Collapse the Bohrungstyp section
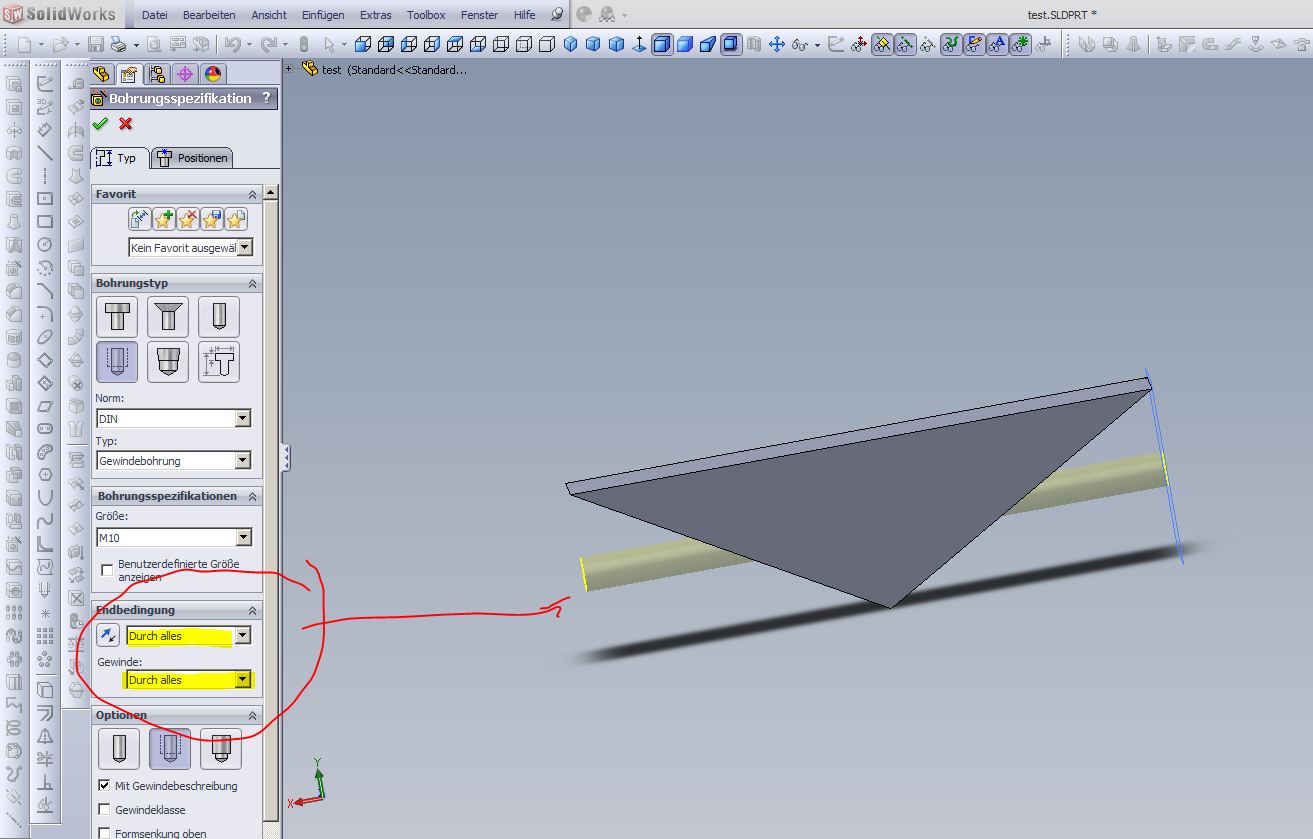 252,284
